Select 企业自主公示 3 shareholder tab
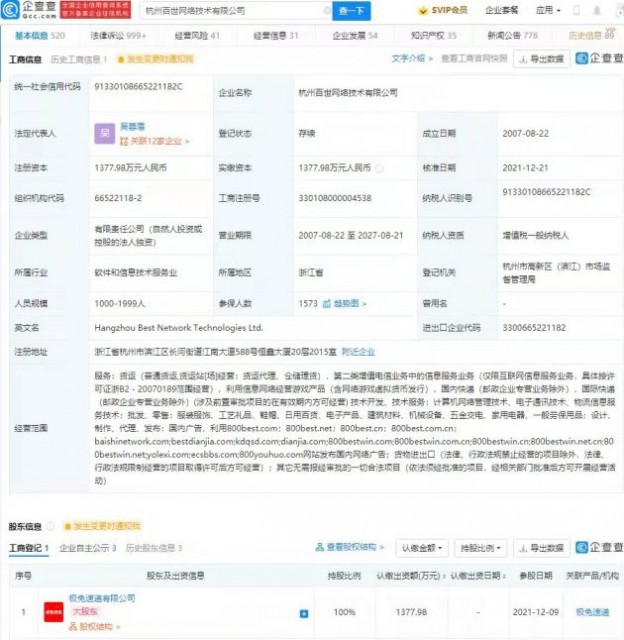Screen dimensions: 624x640 (88, 548)
